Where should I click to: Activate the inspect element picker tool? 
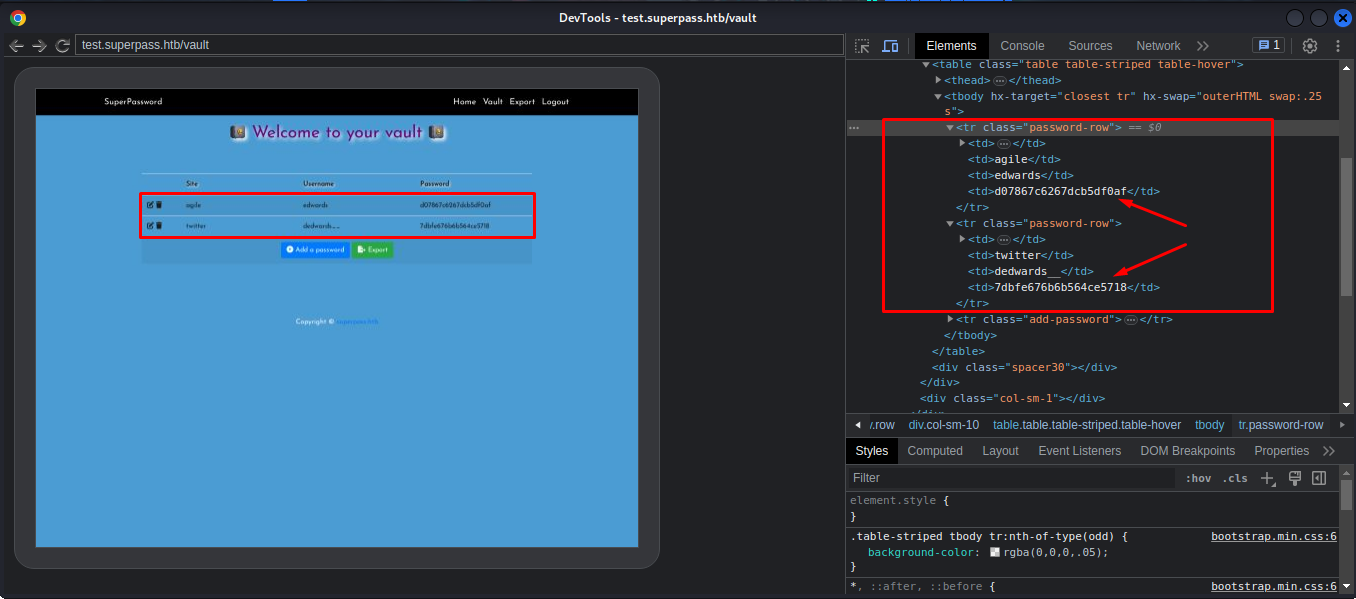862,46
